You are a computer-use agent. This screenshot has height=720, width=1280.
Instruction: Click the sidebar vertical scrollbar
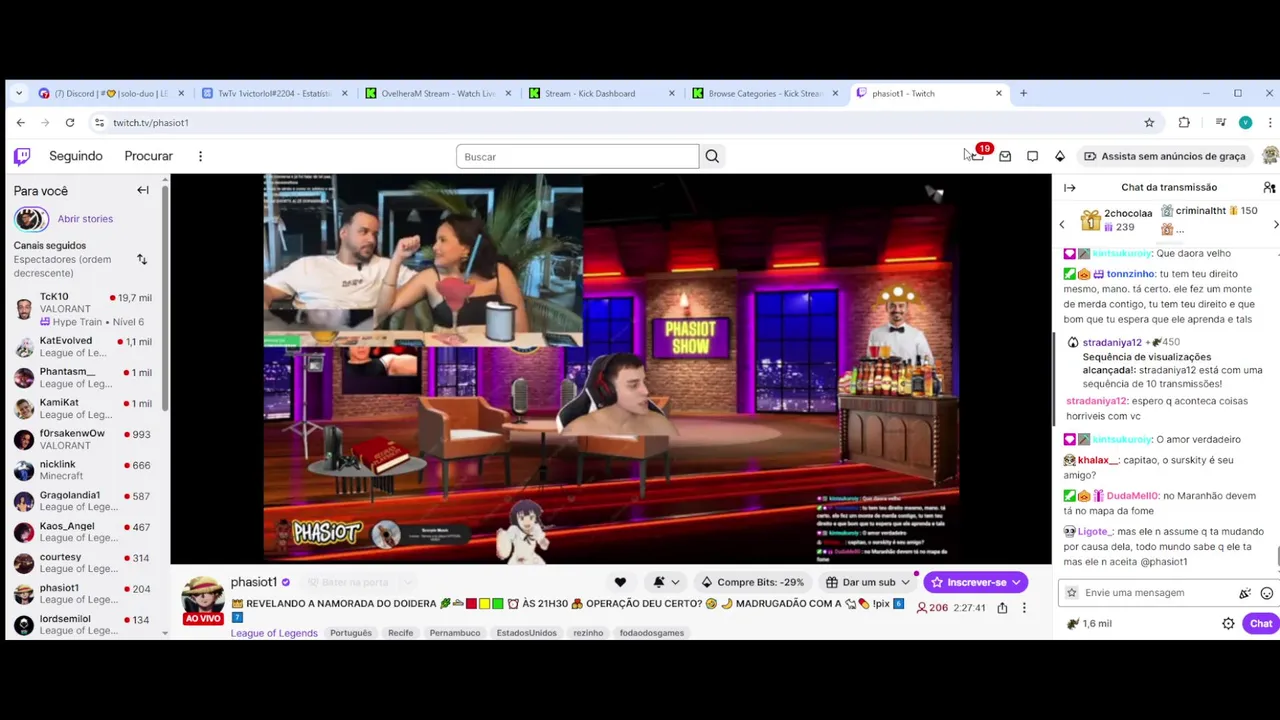tap(165, 300)
